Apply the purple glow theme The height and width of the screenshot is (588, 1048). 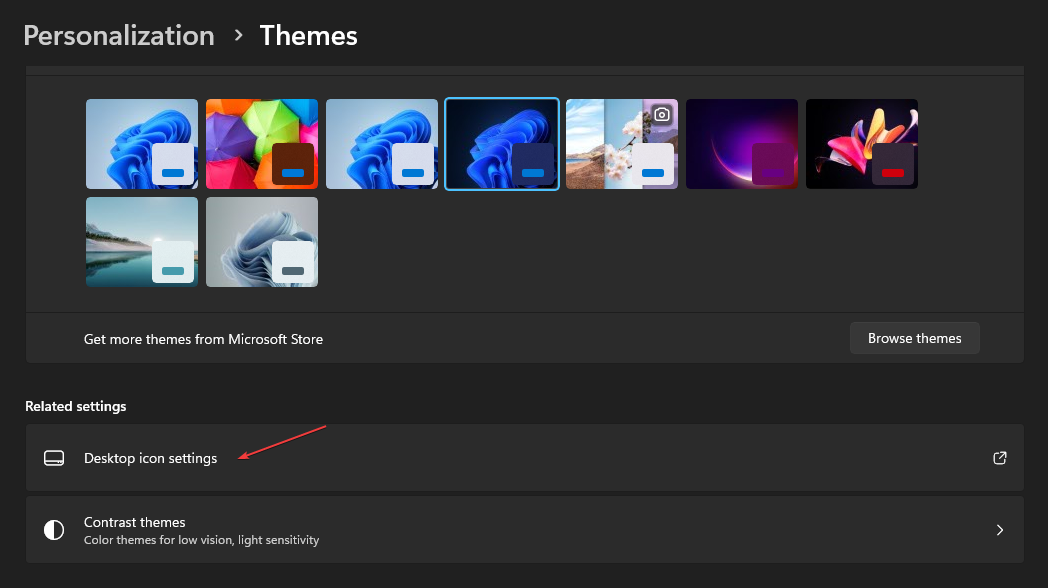[741, 143]
